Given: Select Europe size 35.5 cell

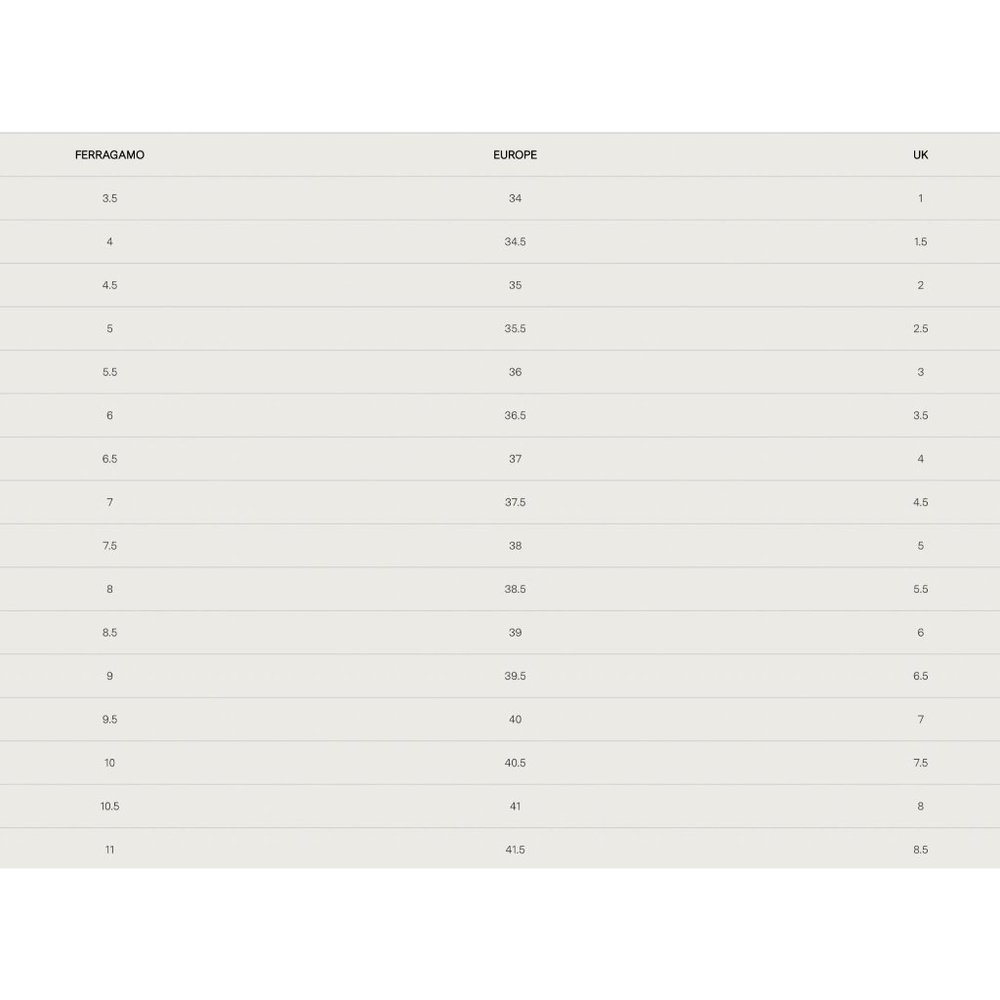Looking at the screenshot, I should [515, 329].
